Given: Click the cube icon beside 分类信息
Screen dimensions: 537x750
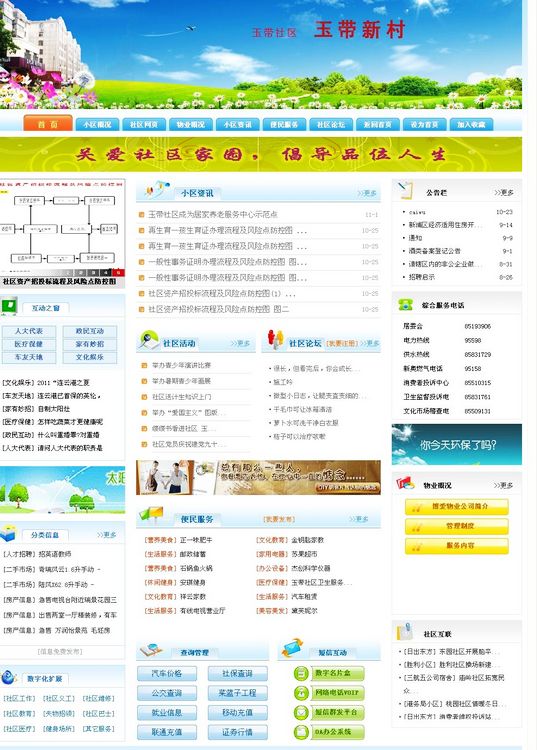Looking at the screenshot, I should point(9,533).
